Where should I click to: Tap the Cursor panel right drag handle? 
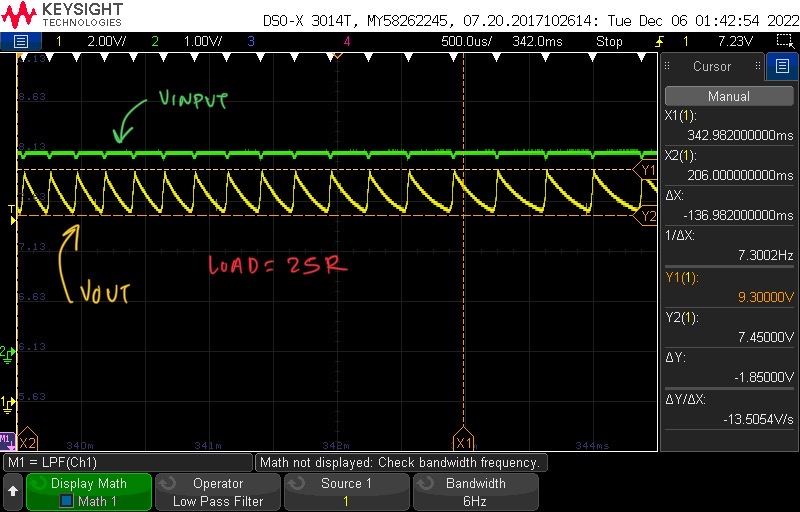(758, 66)
